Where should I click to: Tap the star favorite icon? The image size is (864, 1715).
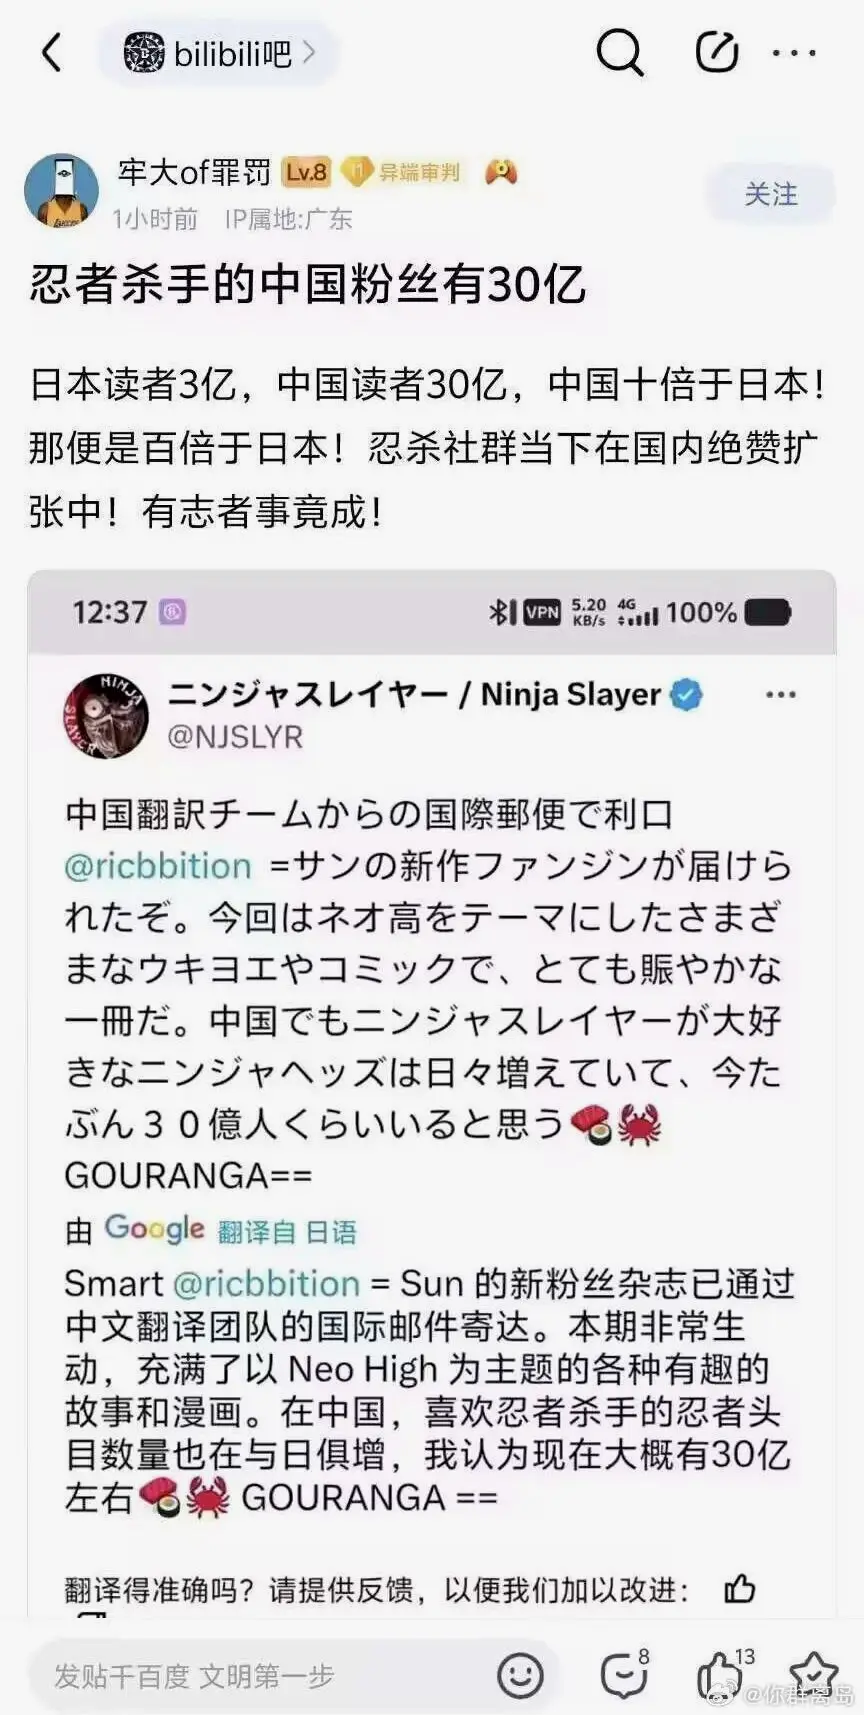point(814,1674)
